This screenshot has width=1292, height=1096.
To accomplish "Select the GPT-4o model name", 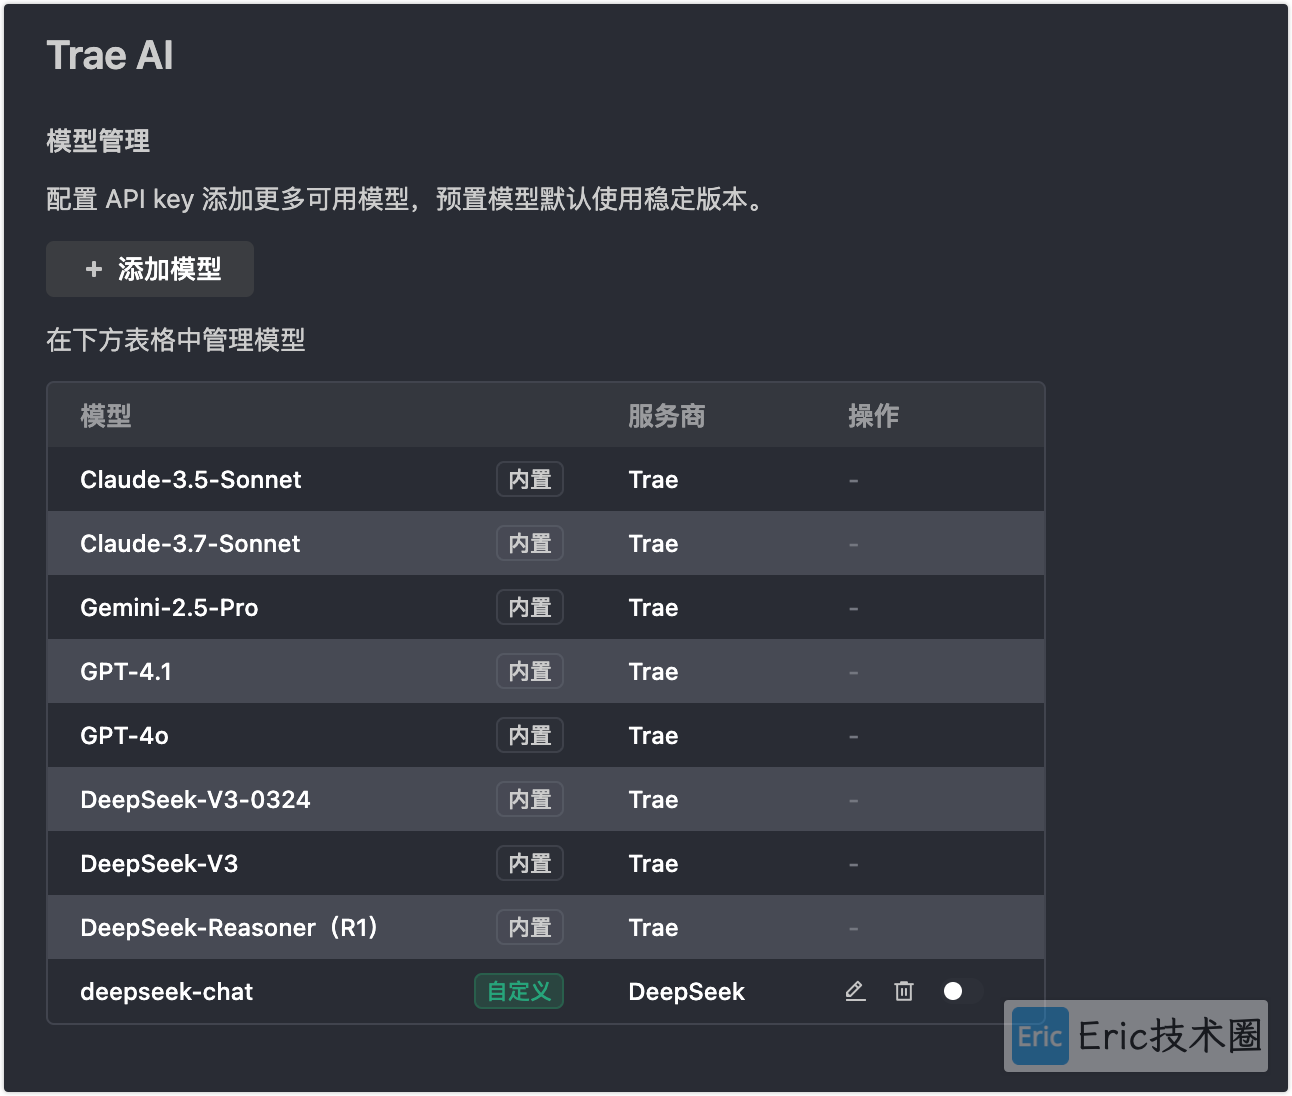I will [124, 736].
